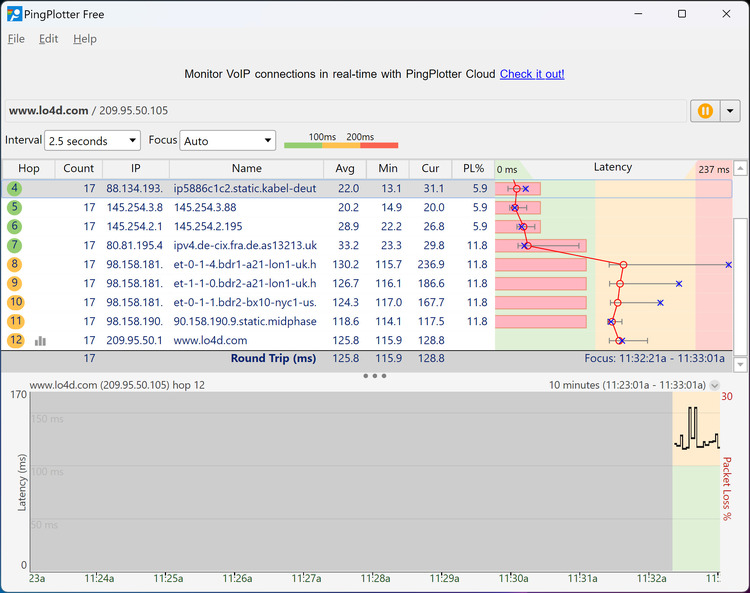Image resolution: width=750 pixels, height=593 pixels.
Task: Click IP 80.81.195.4 in hop 7 row
Action: 134,245
